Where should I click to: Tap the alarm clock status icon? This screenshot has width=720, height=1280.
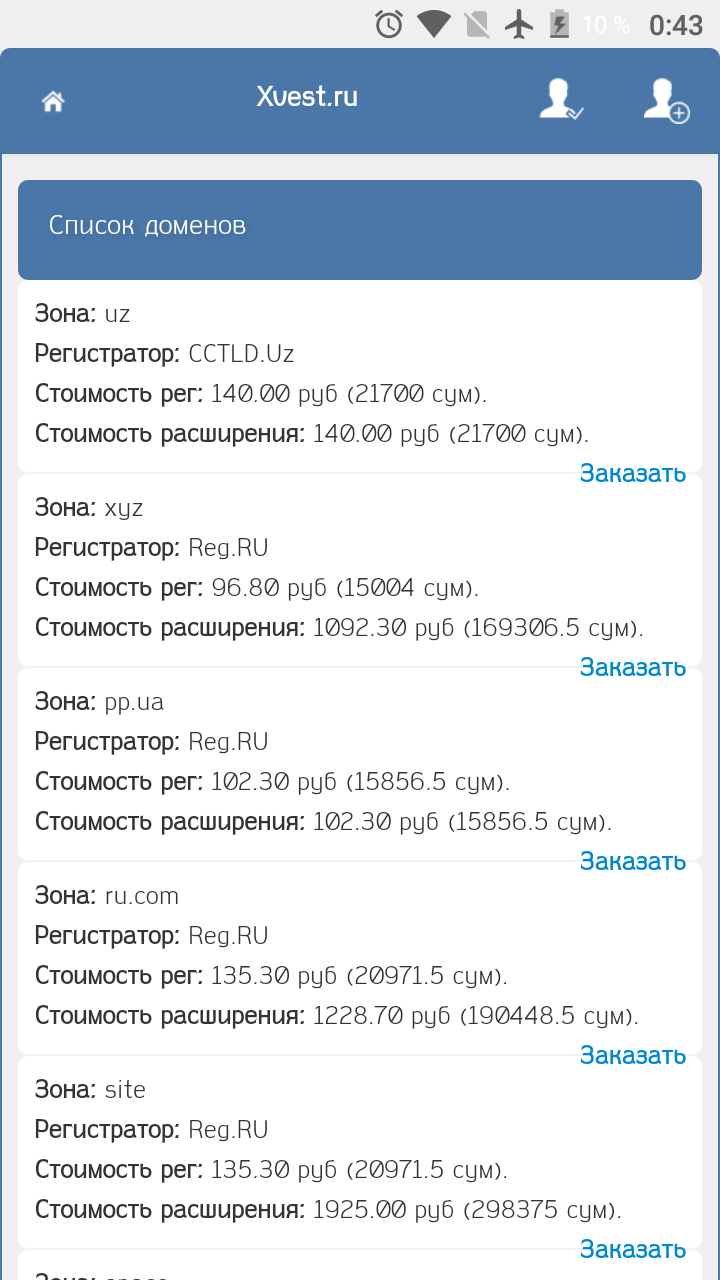[389, 24]
